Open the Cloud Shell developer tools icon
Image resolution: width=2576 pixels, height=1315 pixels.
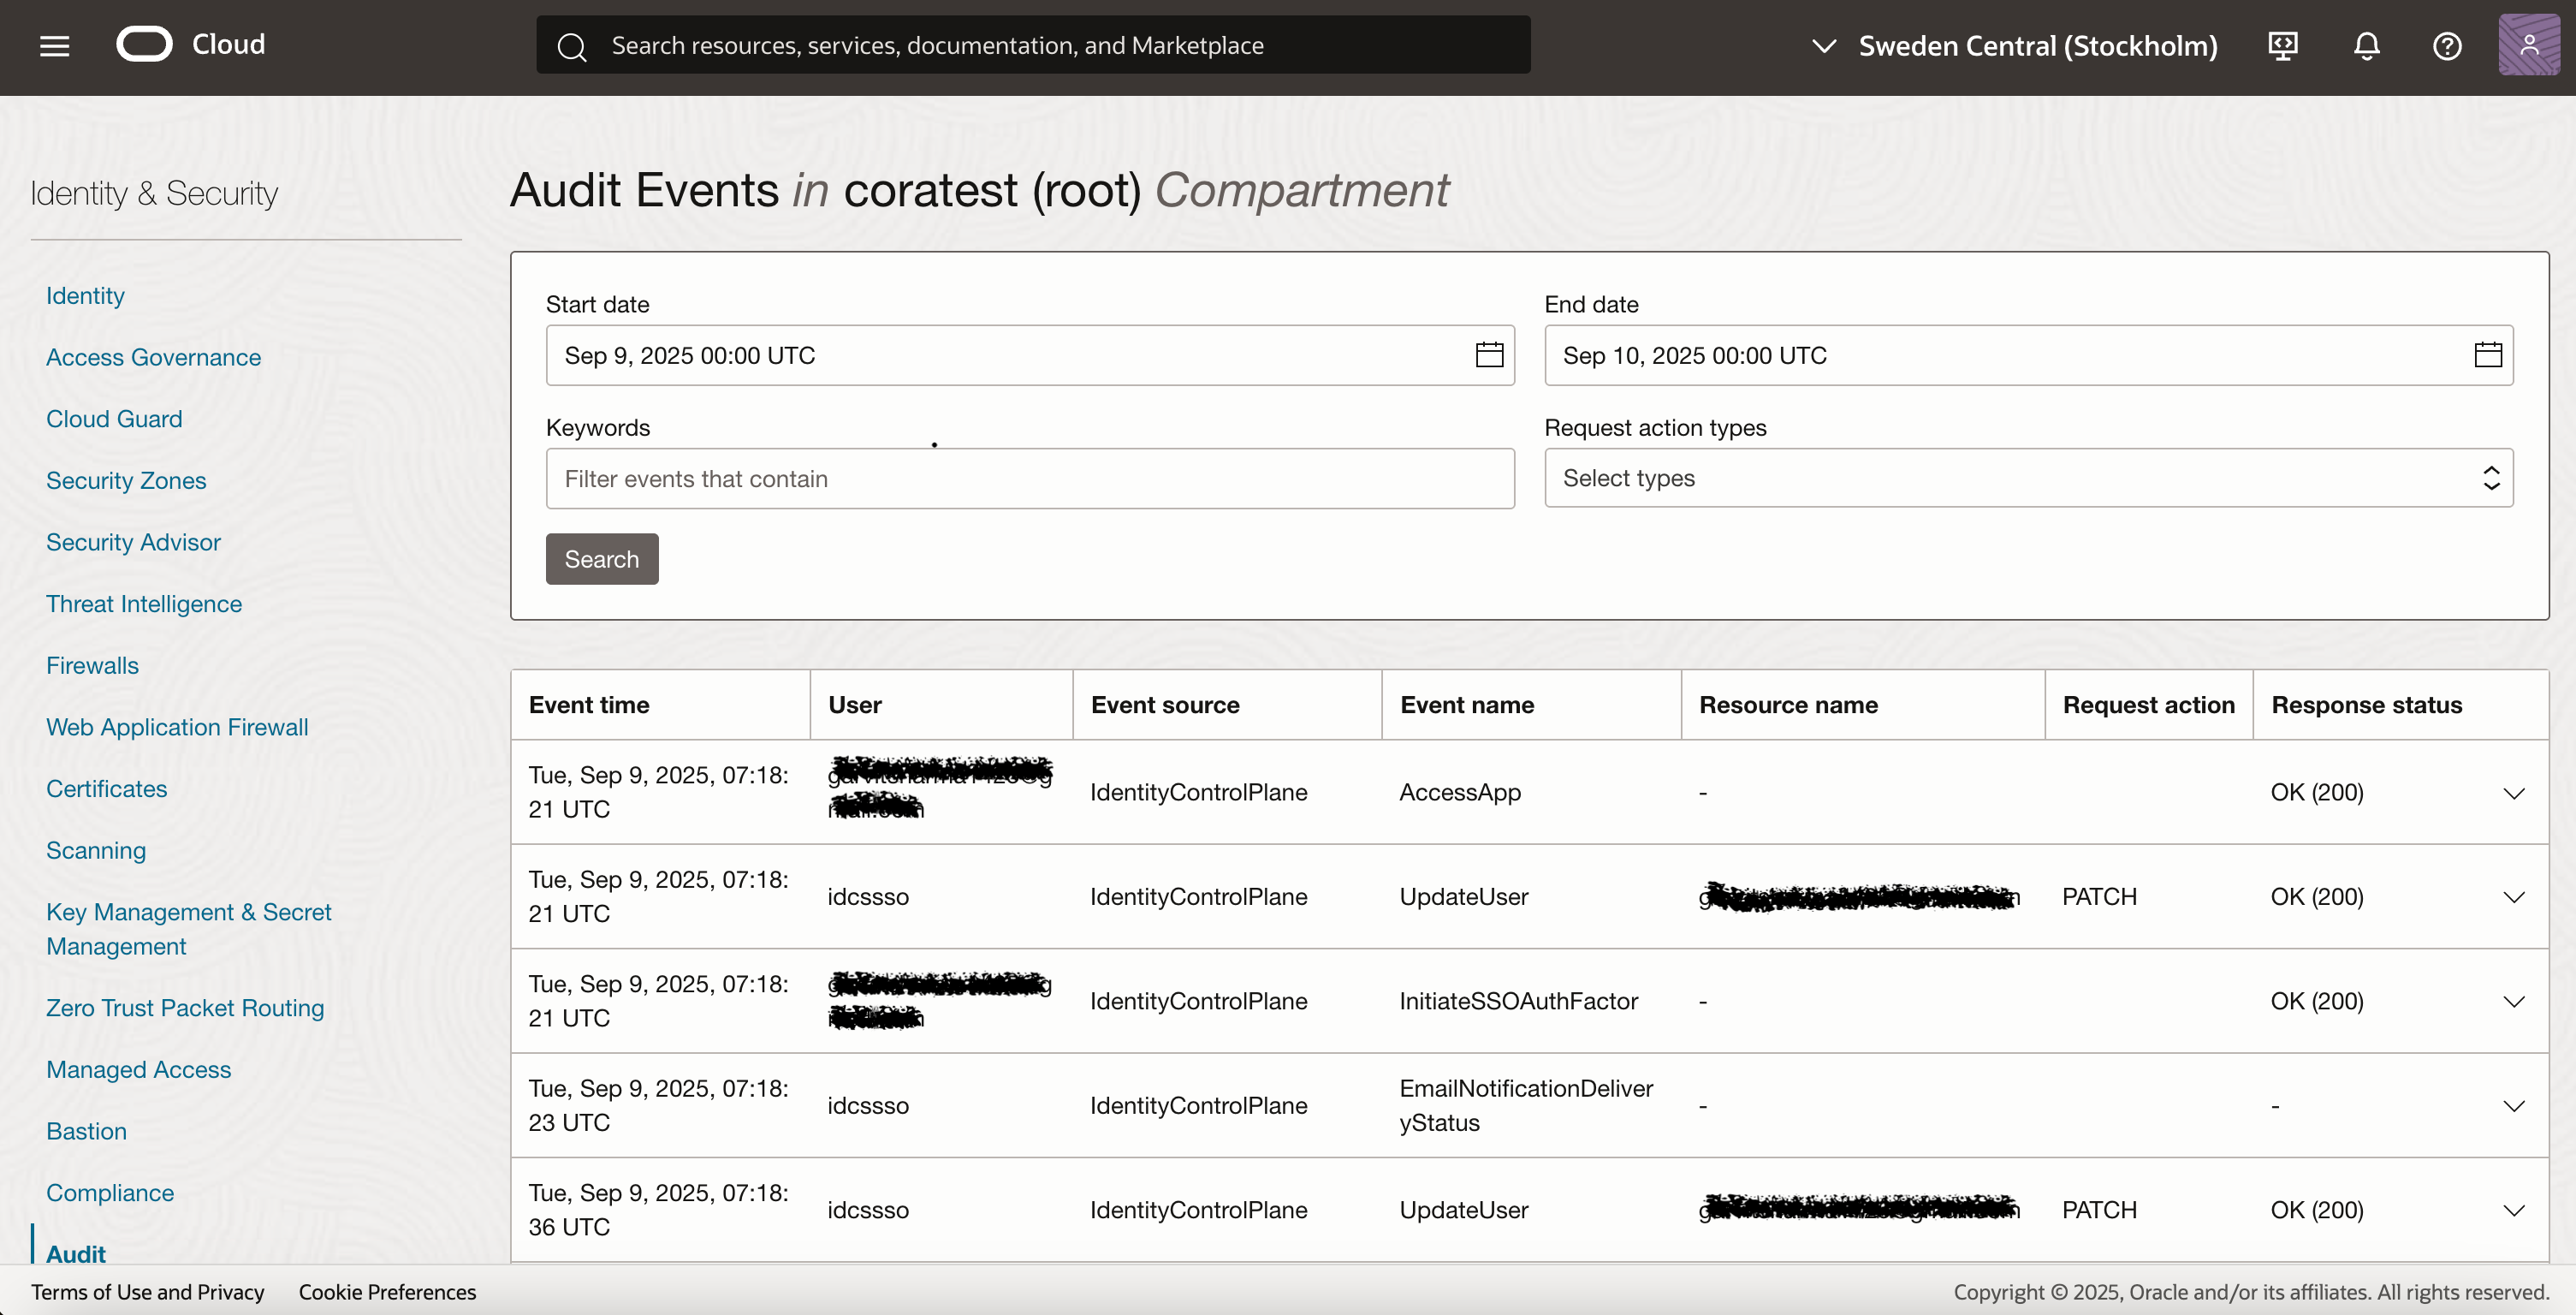coord(2283,46)
